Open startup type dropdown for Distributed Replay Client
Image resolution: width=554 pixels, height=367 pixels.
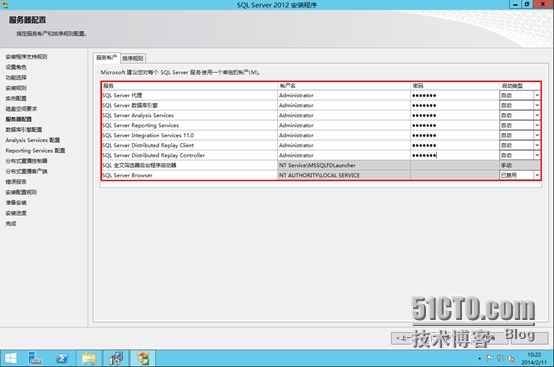coord(537,145)
